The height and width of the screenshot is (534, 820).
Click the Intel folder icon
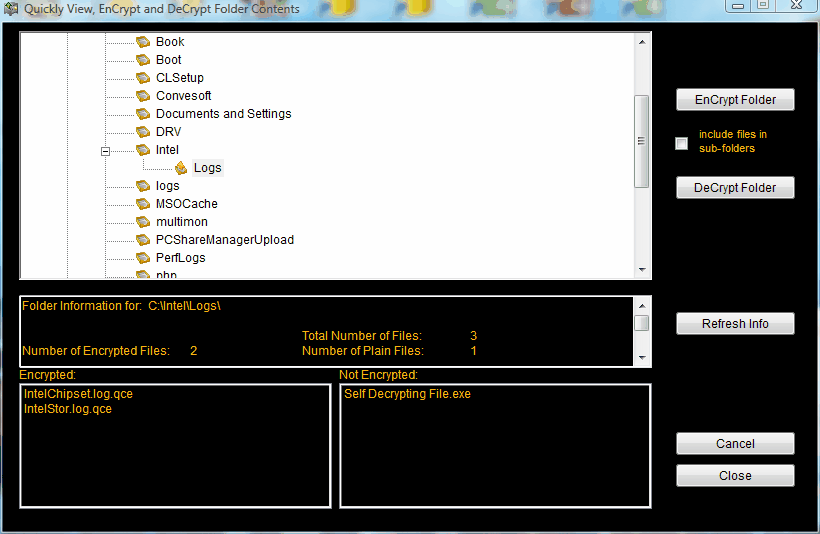tap(143, 150)
